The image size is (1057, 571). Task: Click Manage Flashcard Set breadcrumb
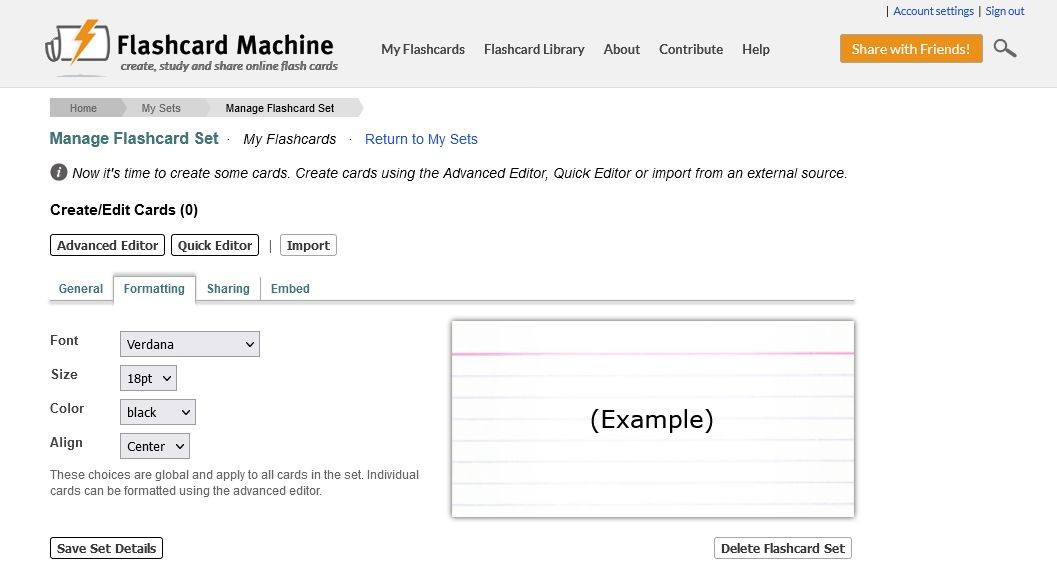[280, 108]
